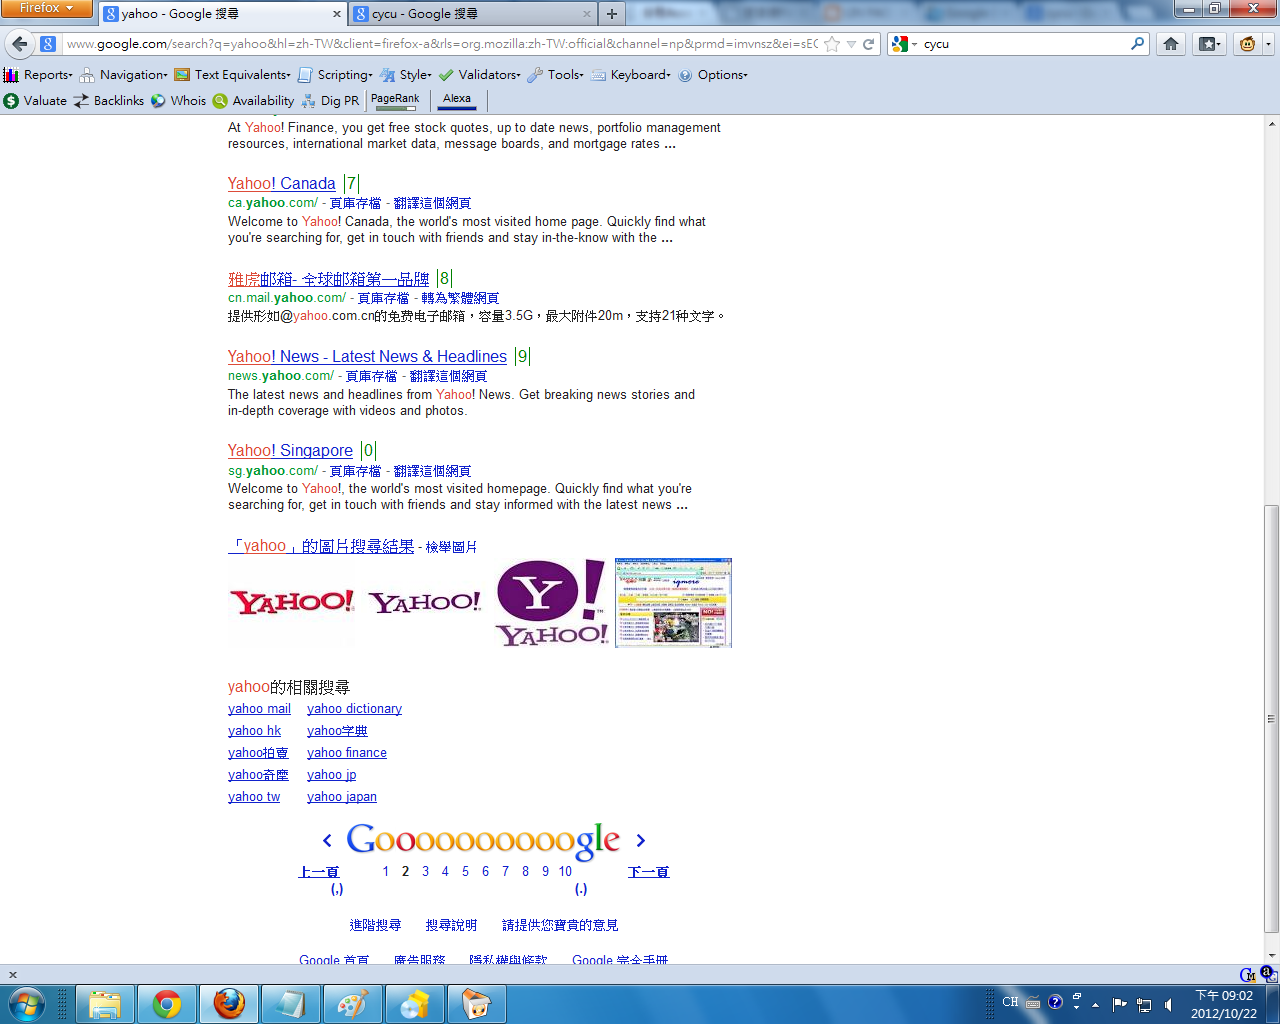Expand the Keyboard dropdown
Screen dimensions: 1280x1024
[x=630, y=75]
